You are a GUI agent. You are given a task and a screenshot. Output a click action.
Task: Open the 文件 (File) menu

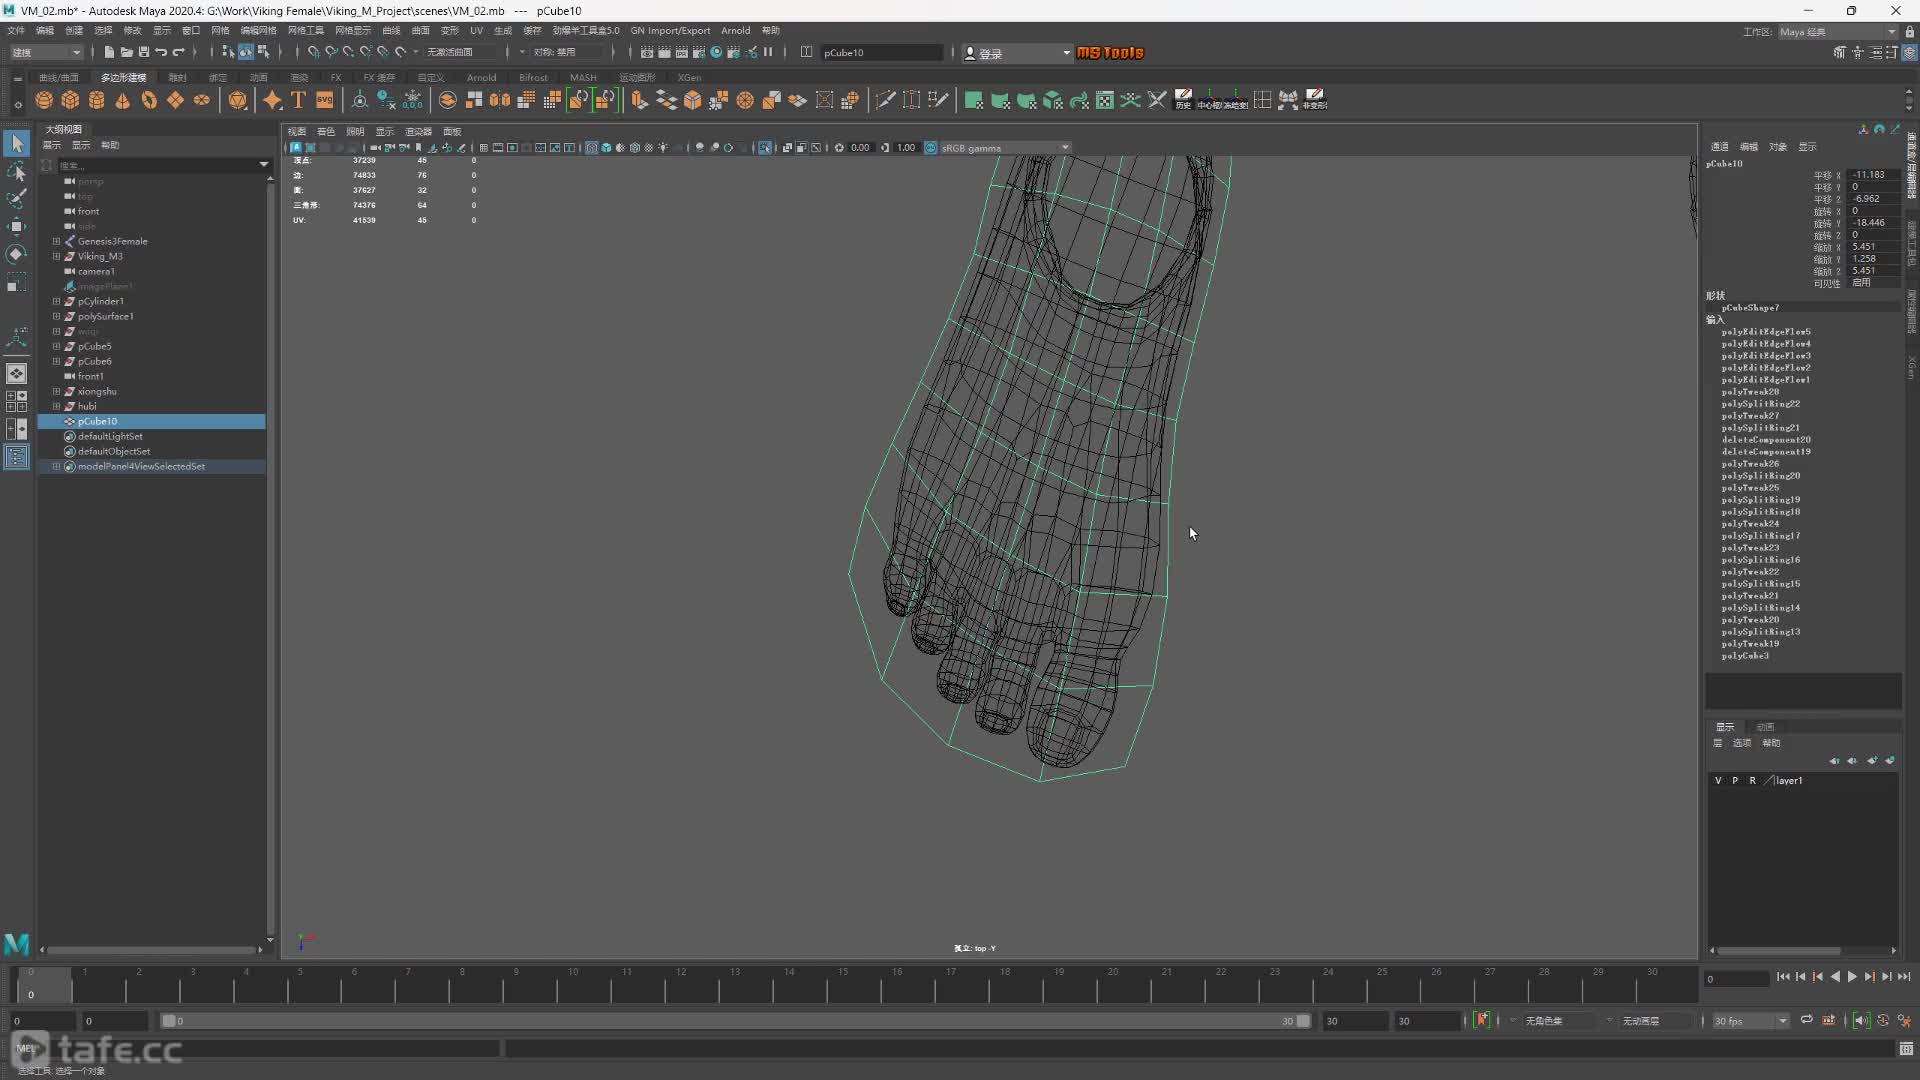point(16,31)
